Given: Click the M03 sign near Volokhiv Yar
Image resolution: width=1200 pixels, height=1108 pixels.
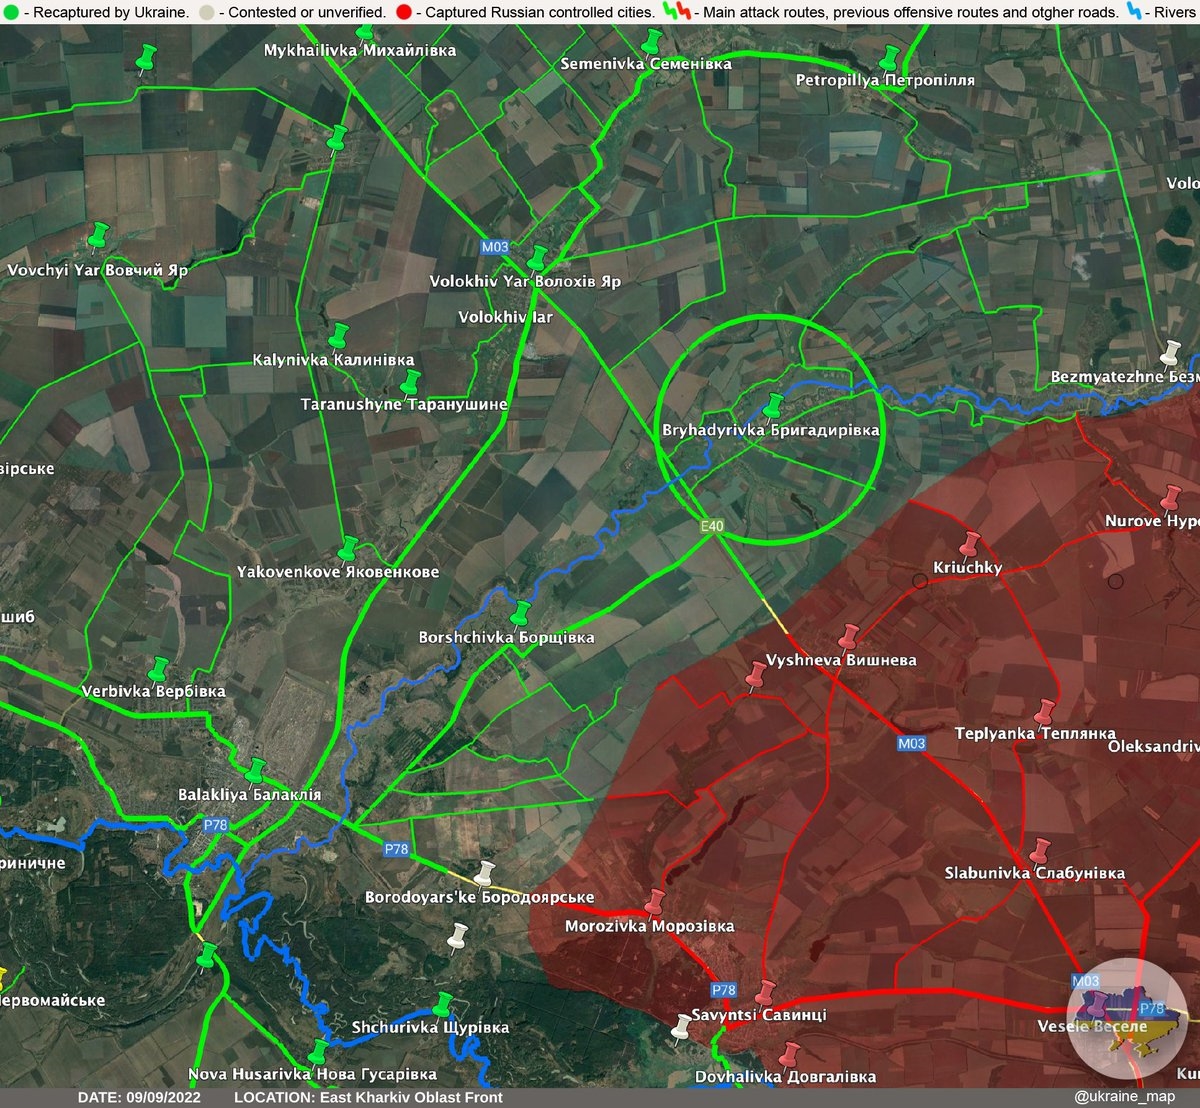Looking at the screenshot, I should (x=494, y=247).
